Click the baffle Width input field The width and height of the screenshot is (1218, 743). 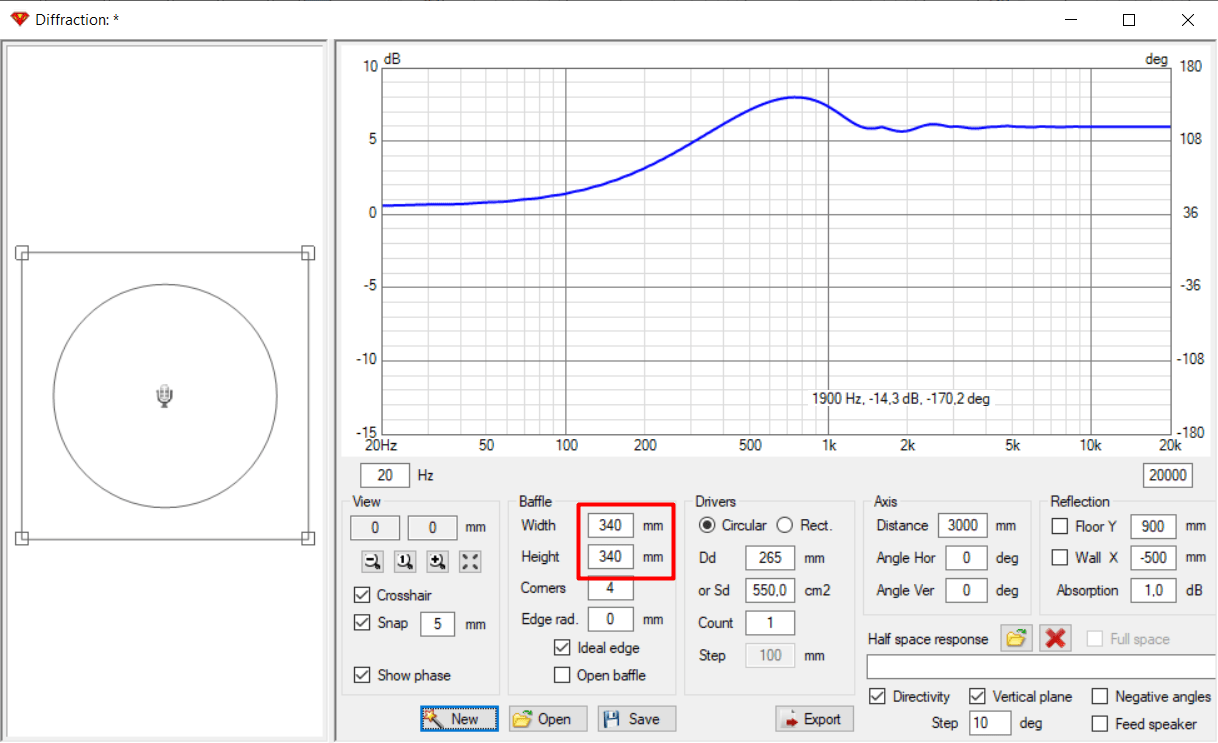[x=610, y=525]
